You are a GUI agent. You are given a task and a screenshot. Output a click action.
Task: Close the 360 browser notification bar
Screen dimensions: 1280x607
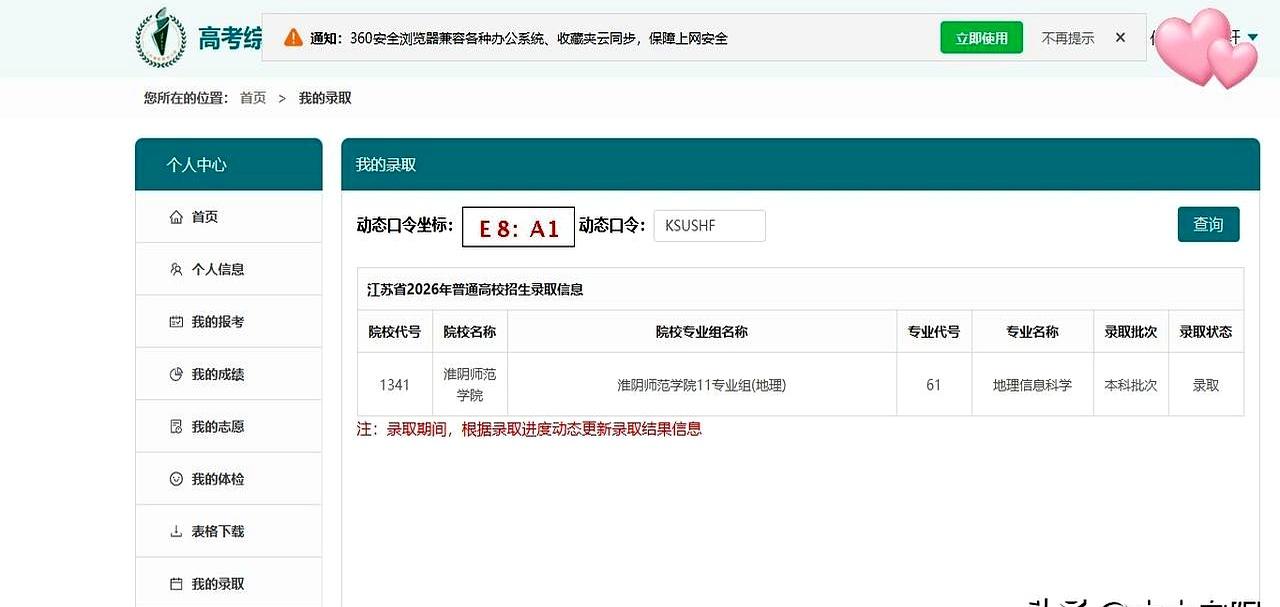1120,38
